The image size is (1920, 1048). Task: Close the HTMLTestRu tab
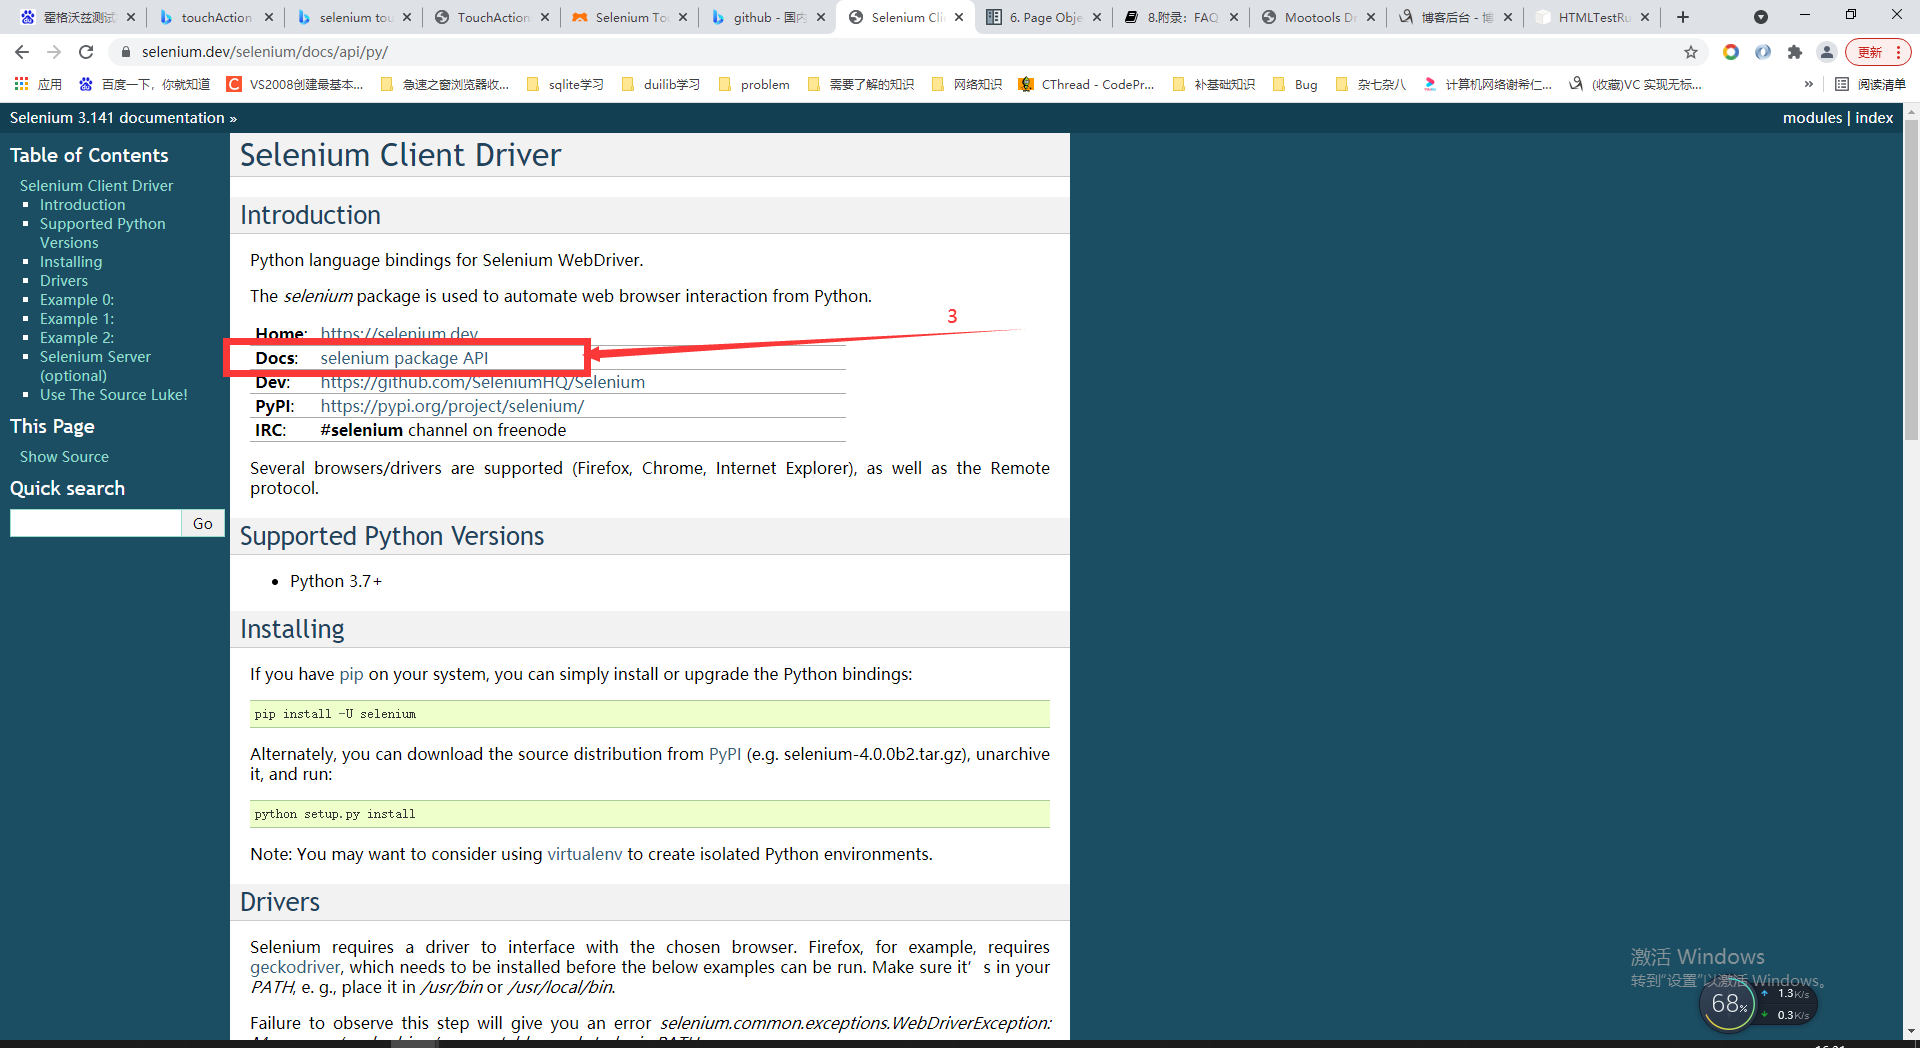click(1645, 17)
